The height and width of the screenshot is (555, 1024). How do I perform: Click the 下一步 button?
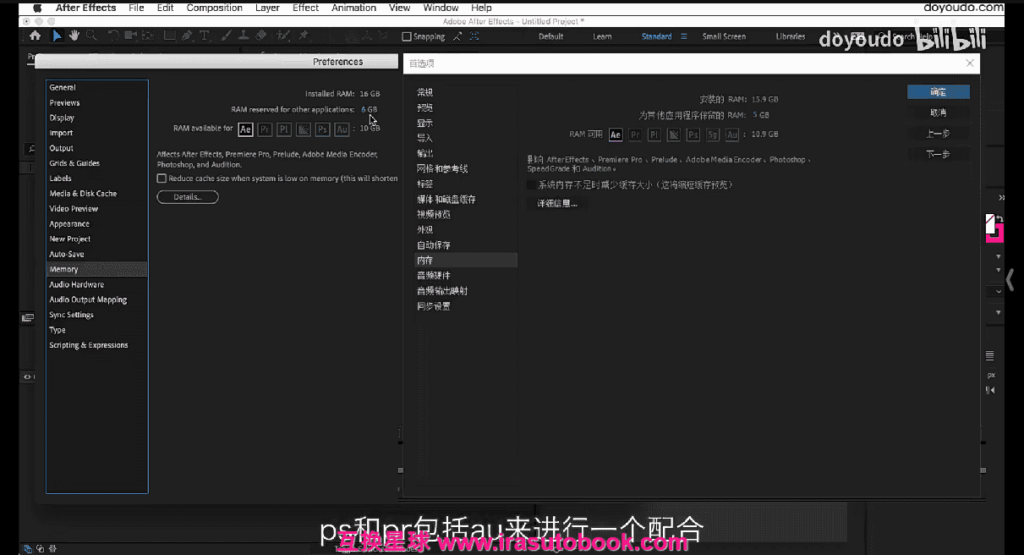(x=938, y=155)
